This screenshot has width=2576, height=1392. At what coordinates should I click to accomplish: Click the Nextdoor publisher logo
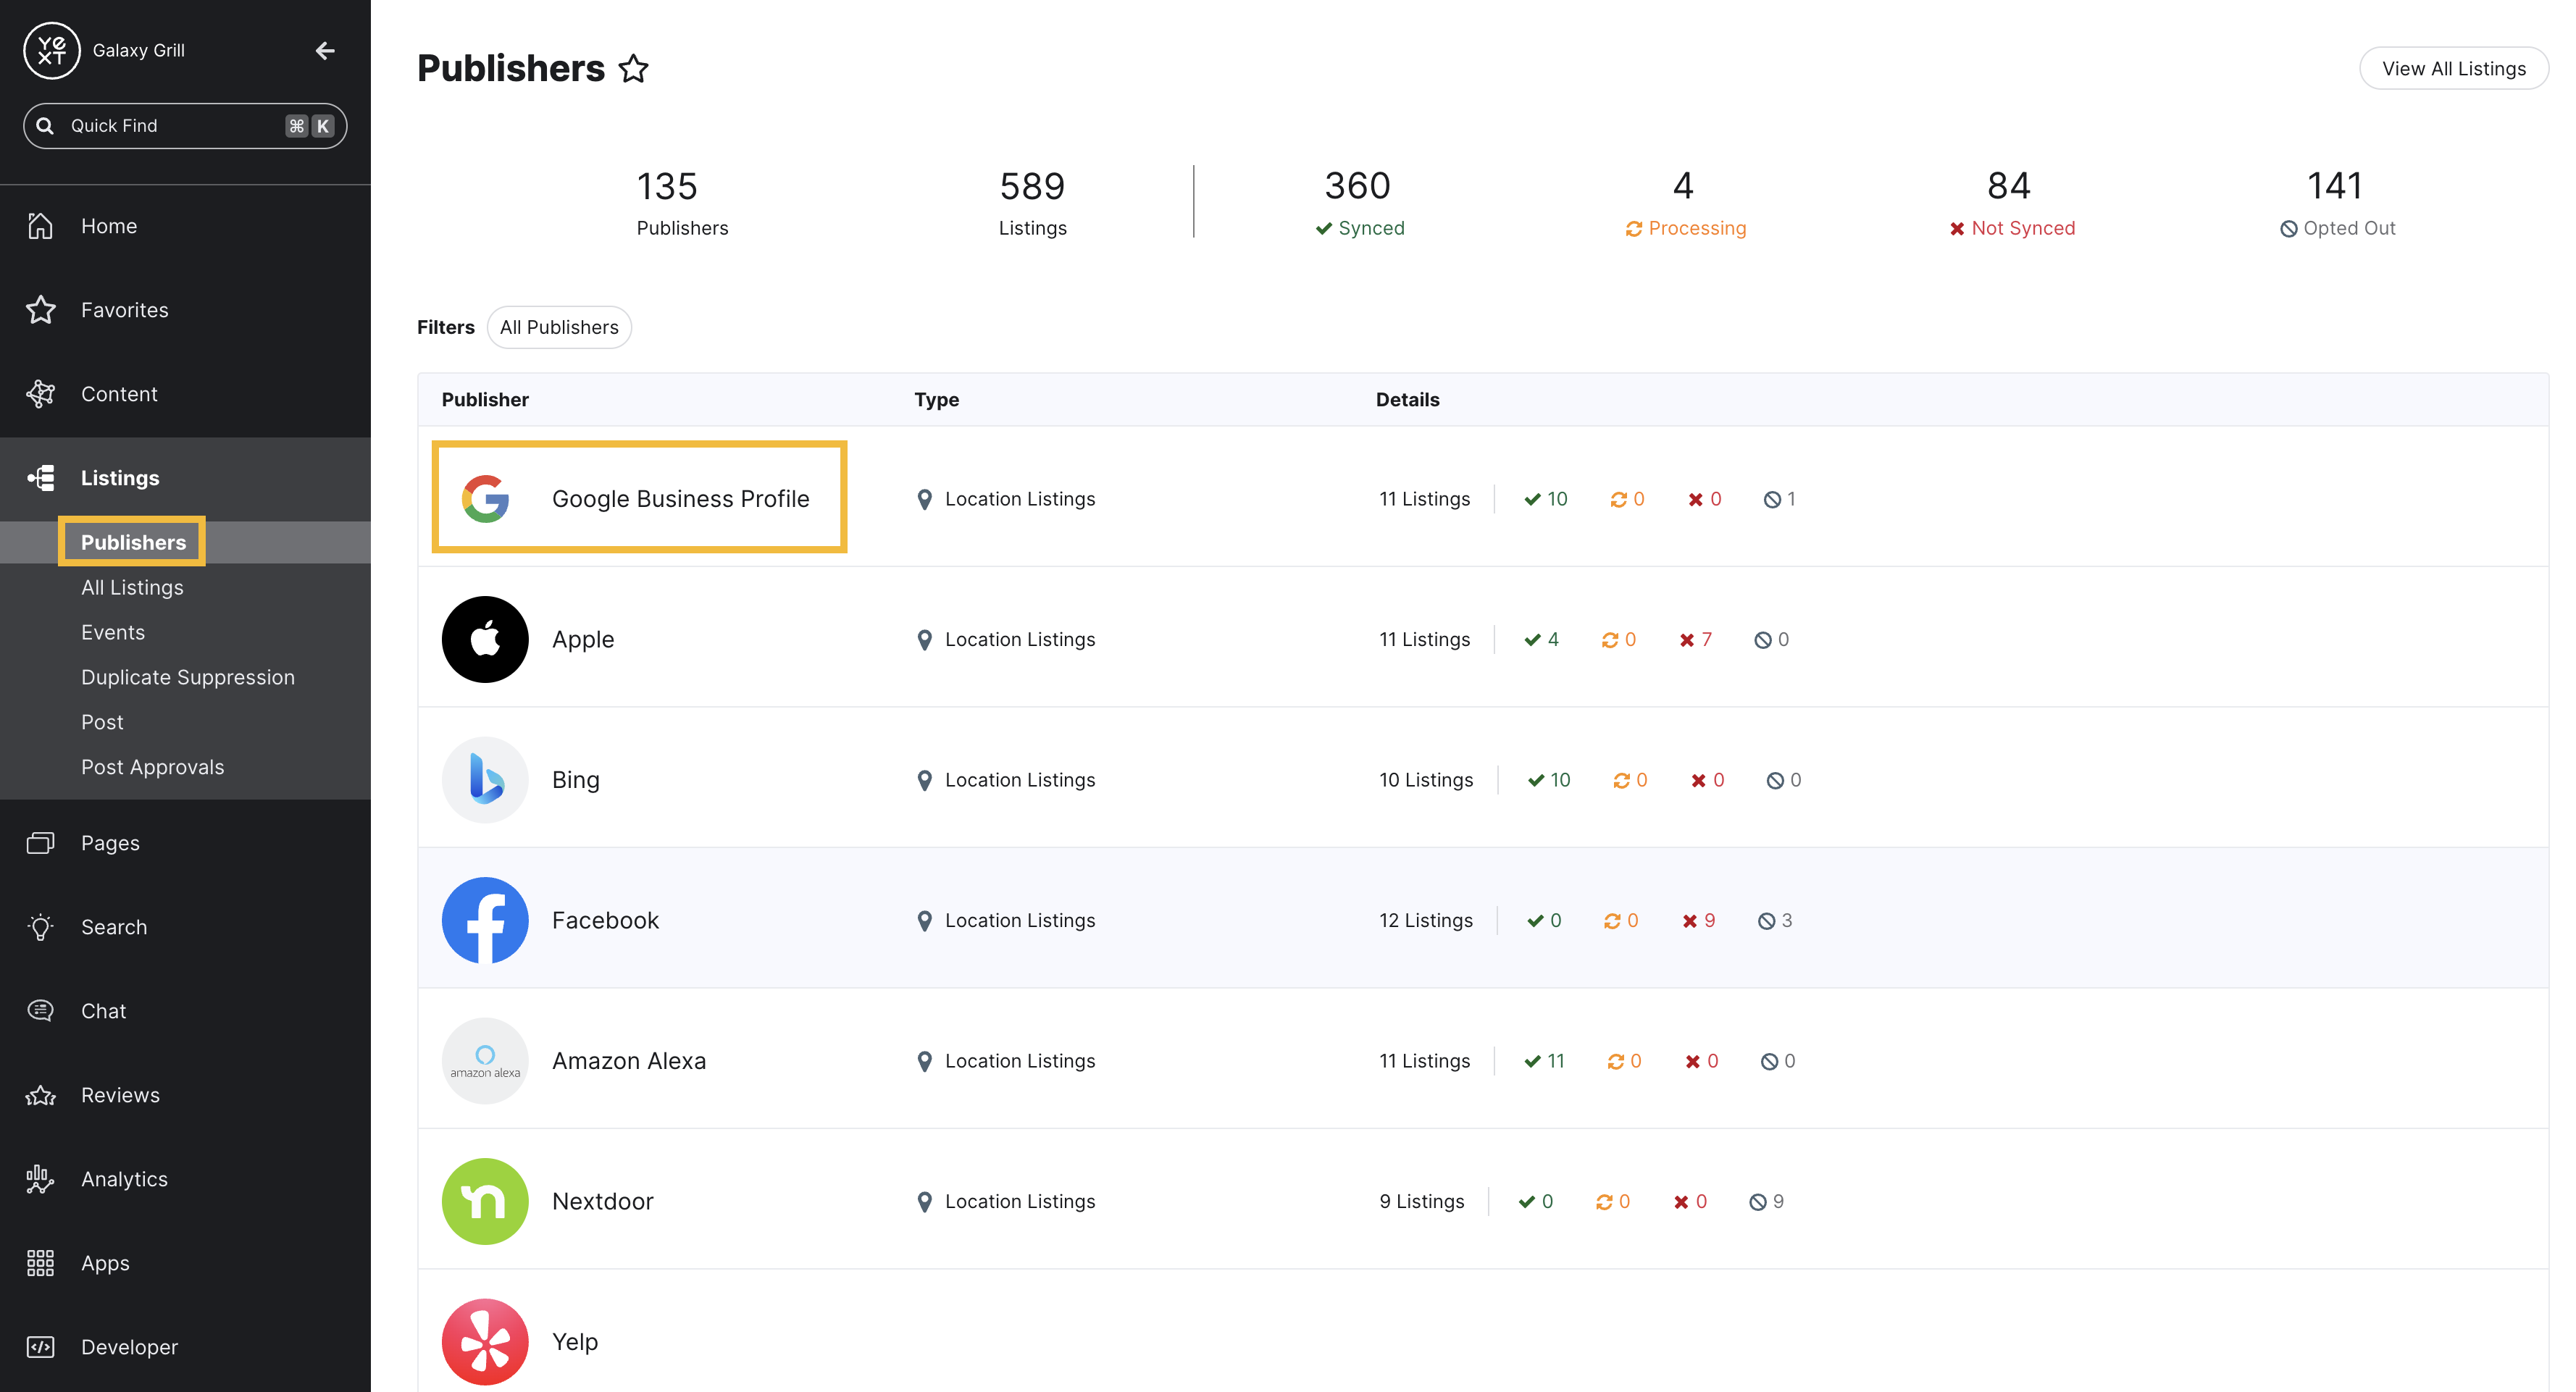pyautogui.click(x=485, y=1201)
